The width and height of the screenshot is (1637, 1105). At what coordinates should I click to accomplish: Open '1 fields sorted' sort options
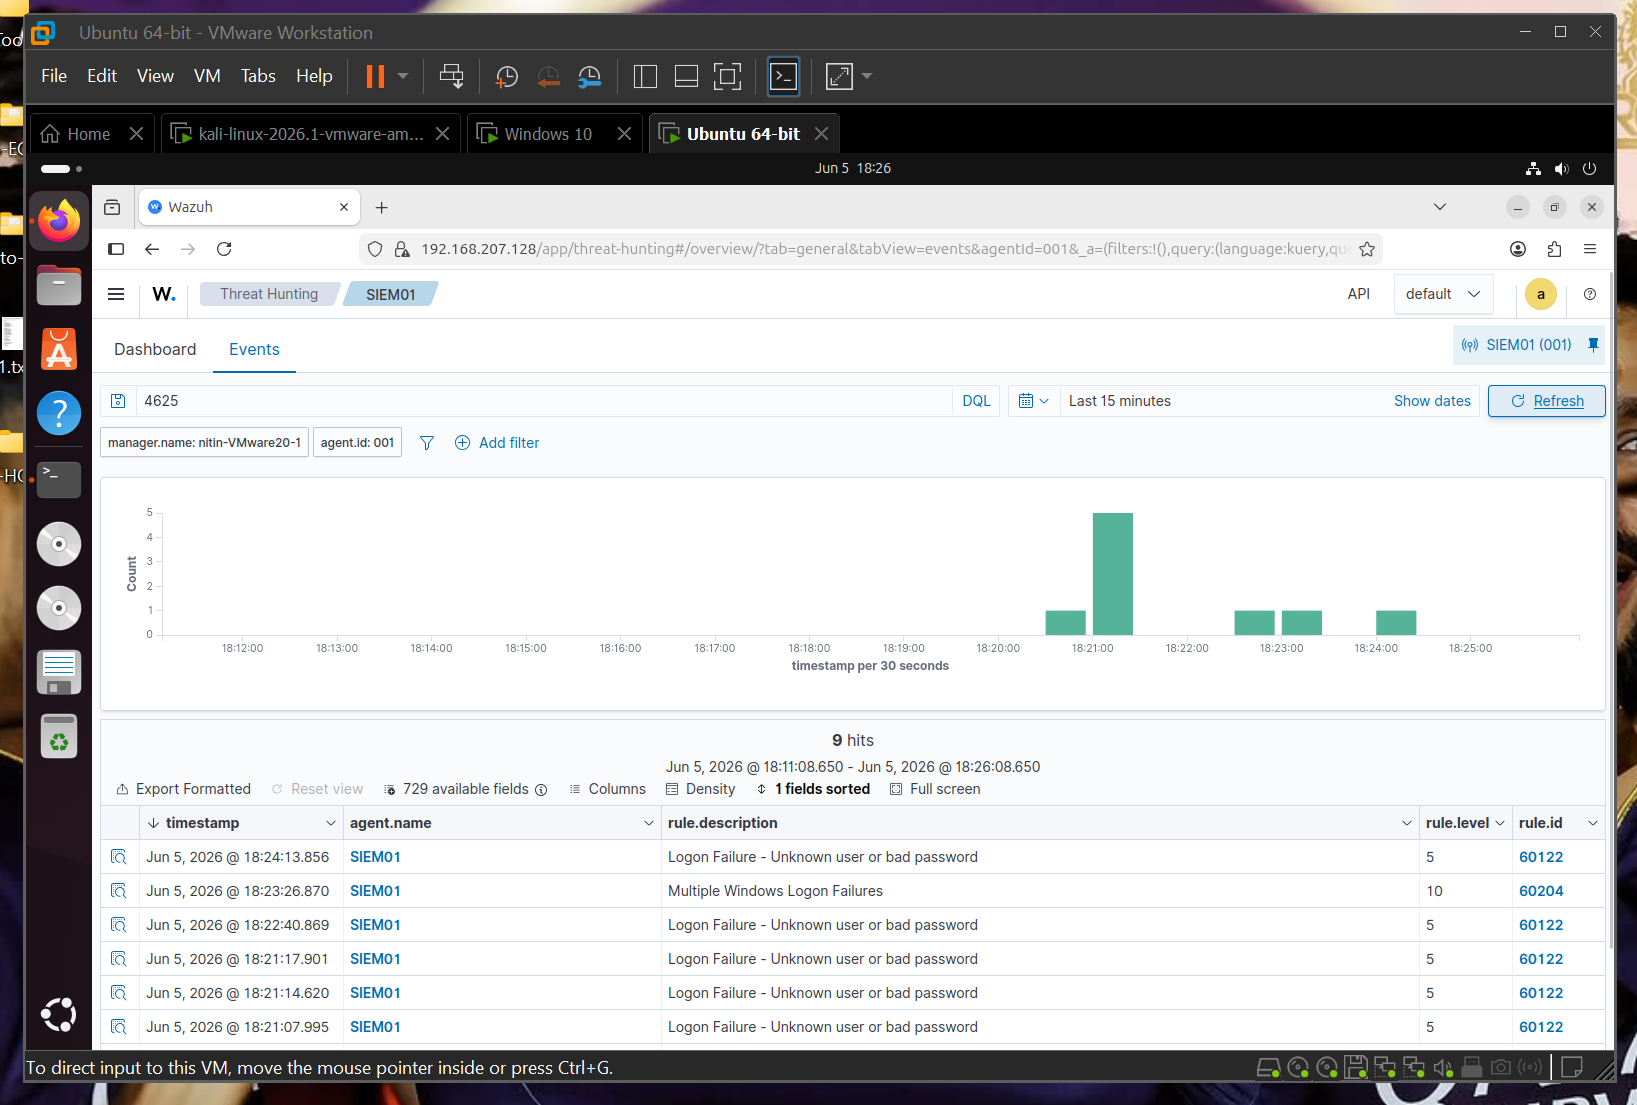click(x=813, y=789)
